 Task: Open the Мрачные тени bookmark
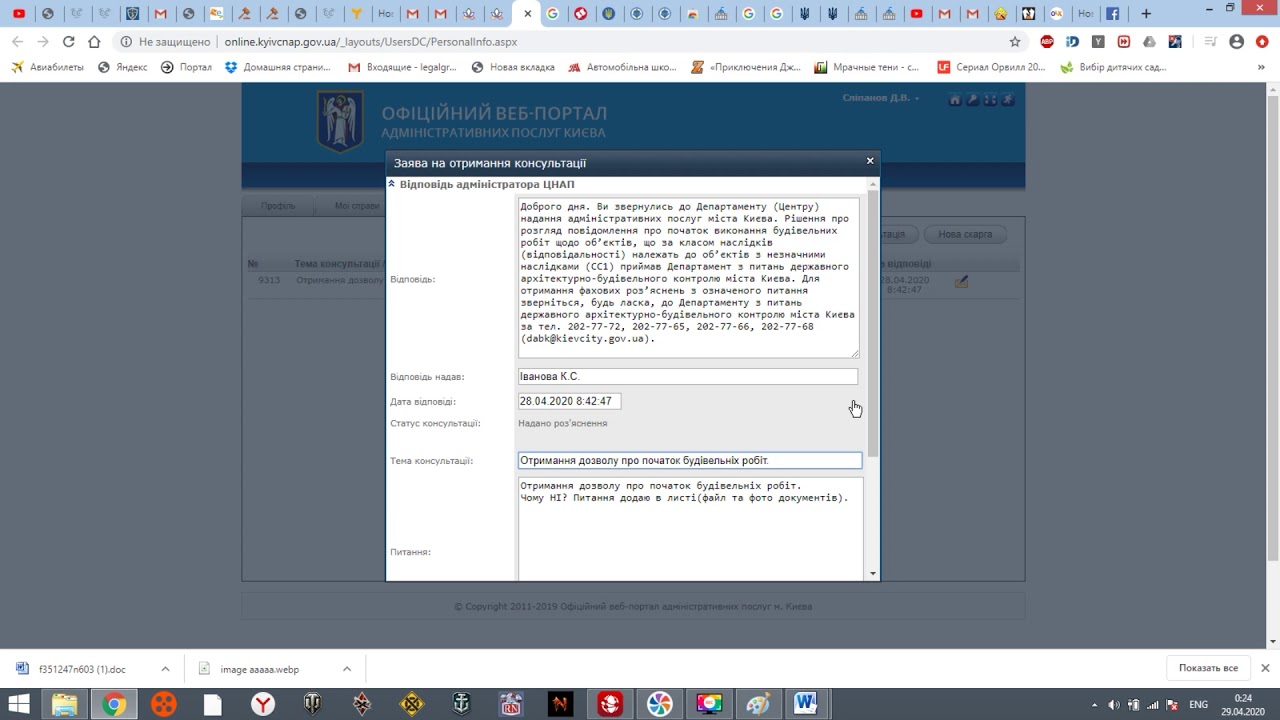pos(867,67)
